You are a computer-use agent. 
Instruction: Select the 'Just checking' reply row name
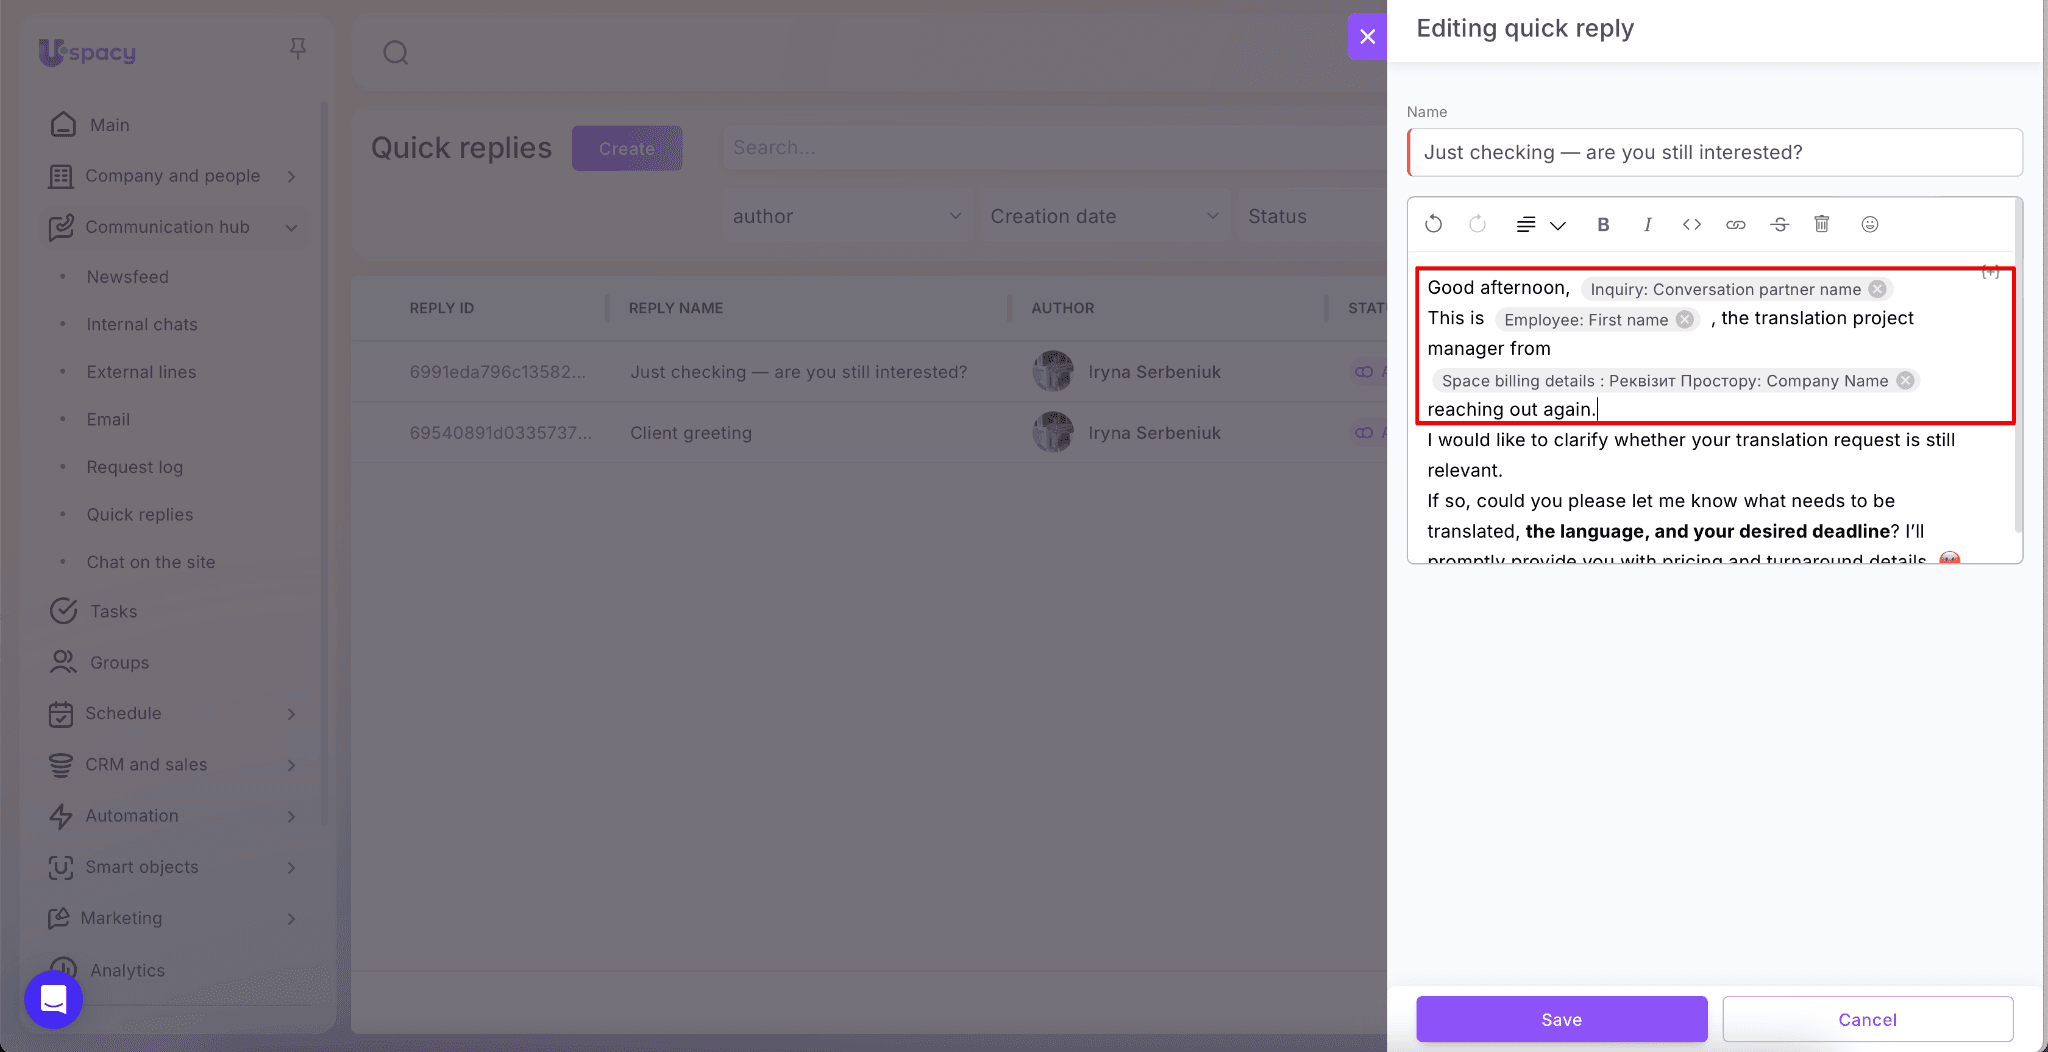click(798, 372)
